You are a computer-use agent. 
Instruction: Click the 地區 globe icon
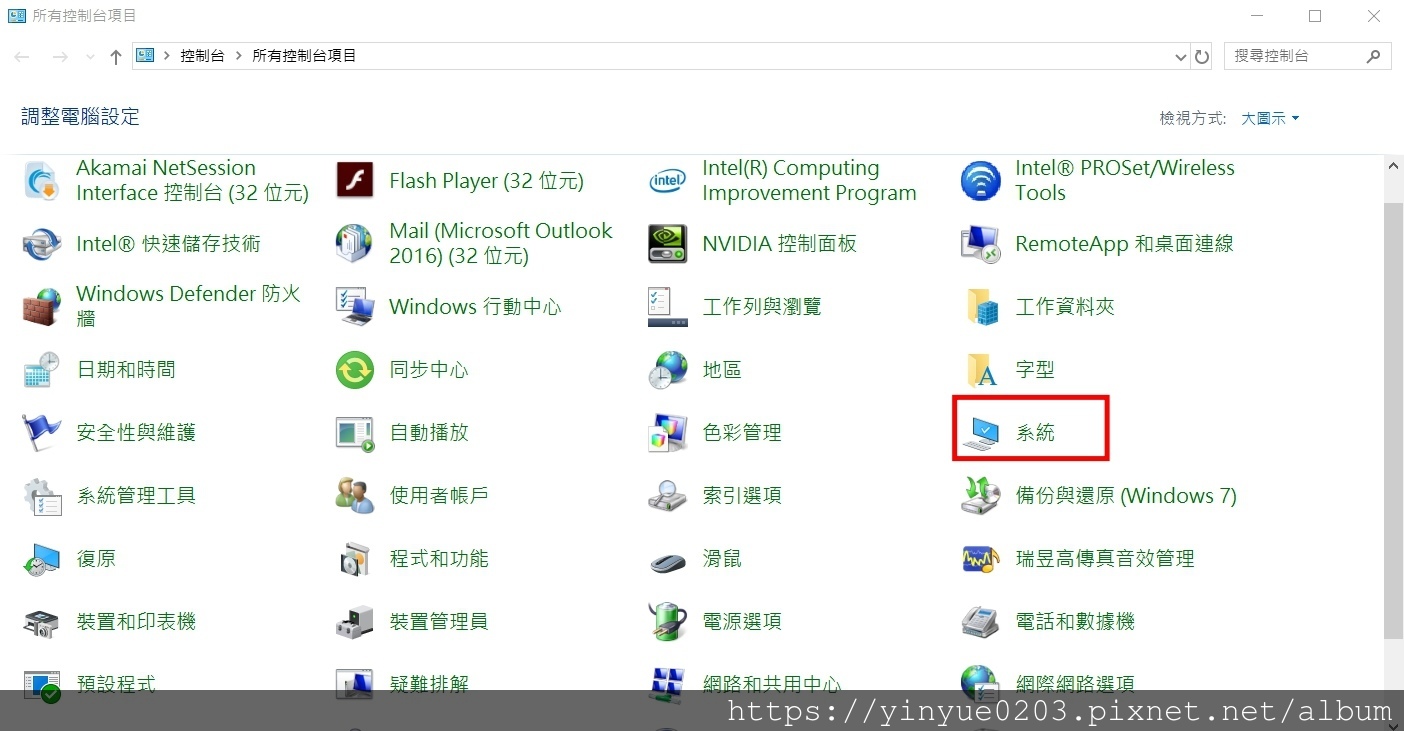[668, 370]
